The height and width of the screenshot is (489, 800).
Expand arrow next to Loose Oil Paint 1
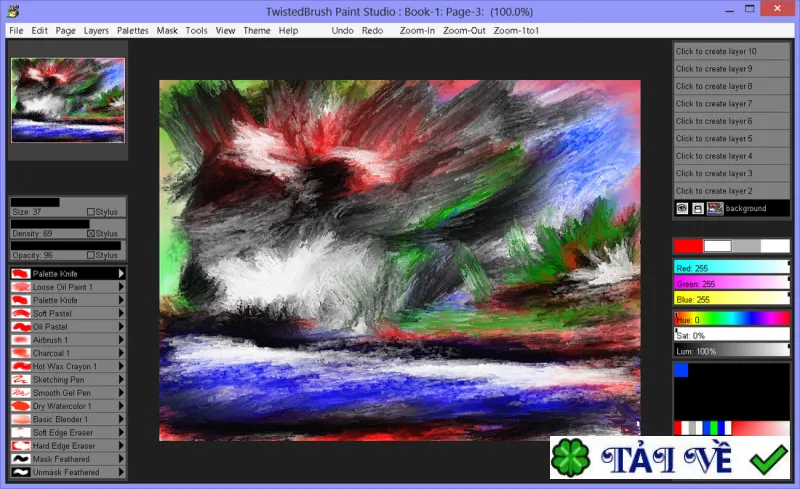121,287
